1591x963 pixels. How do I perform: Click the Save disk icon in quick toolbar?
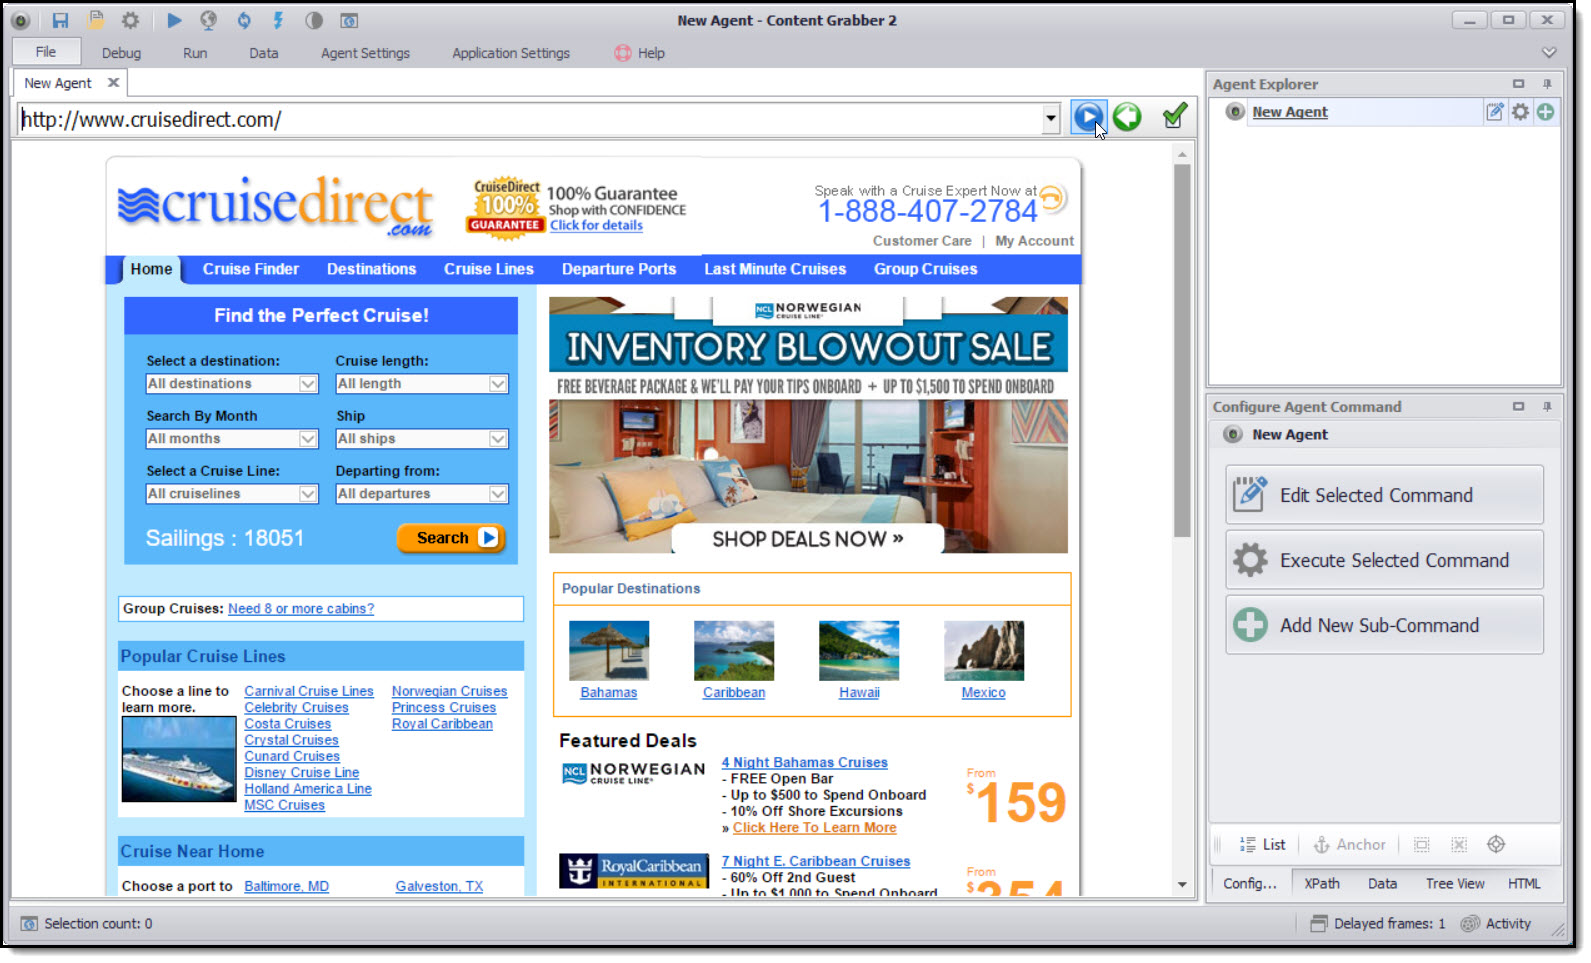point(60,20)
